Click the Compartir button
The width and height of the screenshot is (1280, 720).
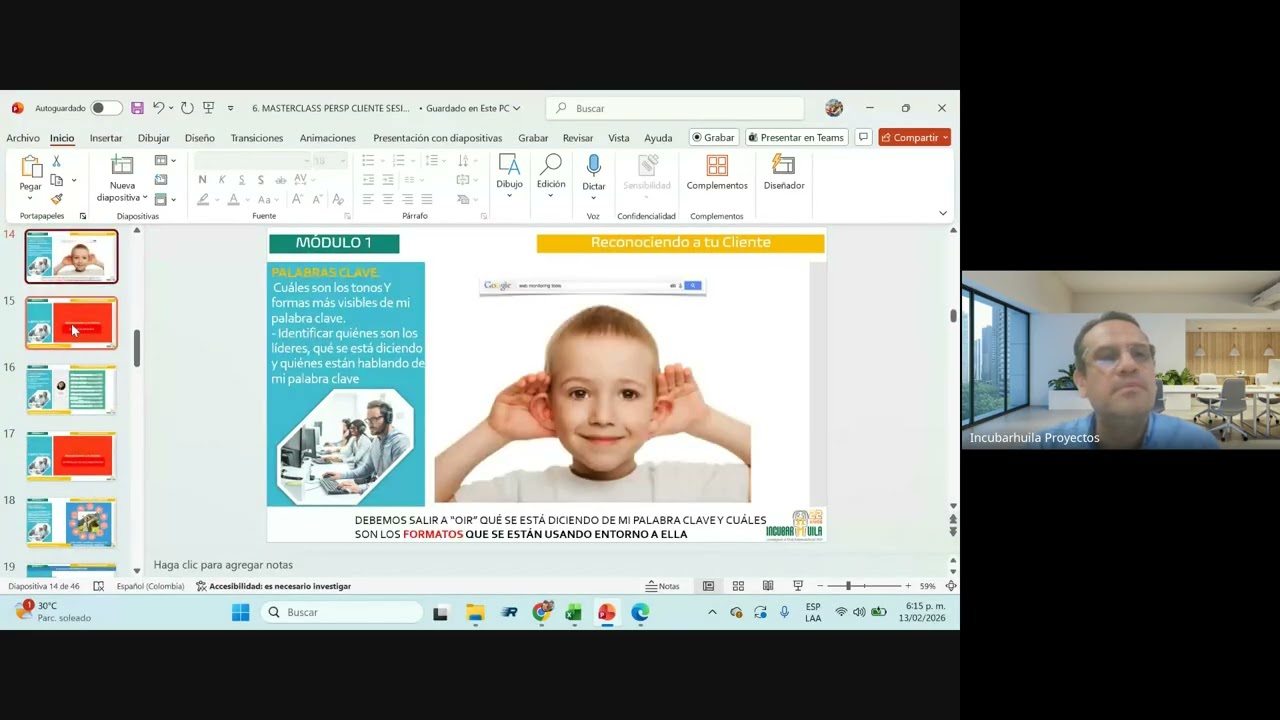click(x=914, y=138)
